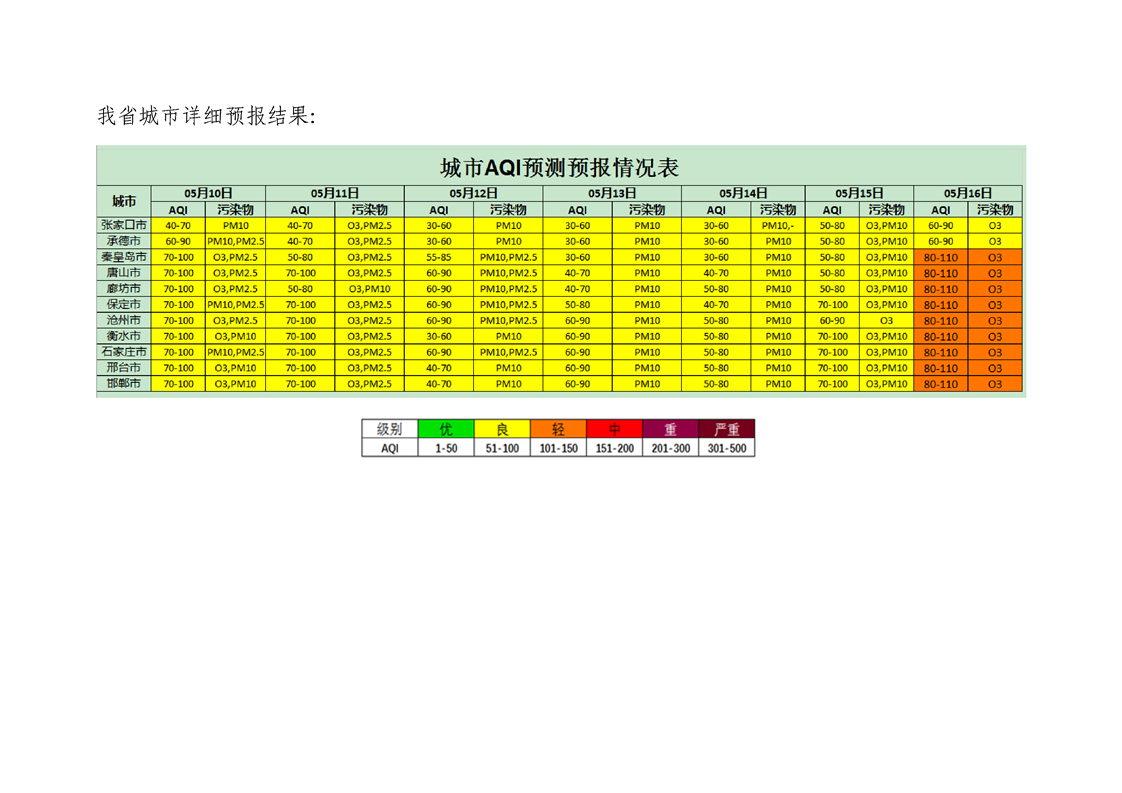Select the 邯郸市 city row label
1122x793 pixels.
(124, 384)
